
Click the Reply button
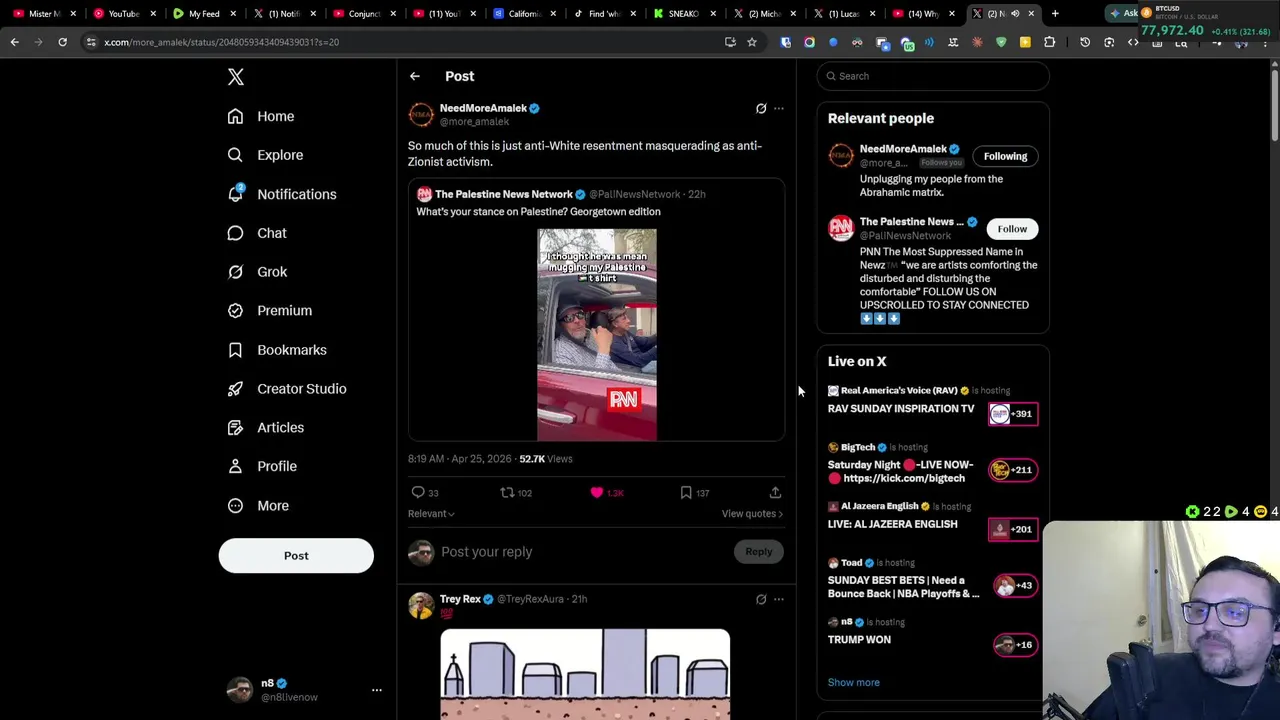(x=758, y=552)
